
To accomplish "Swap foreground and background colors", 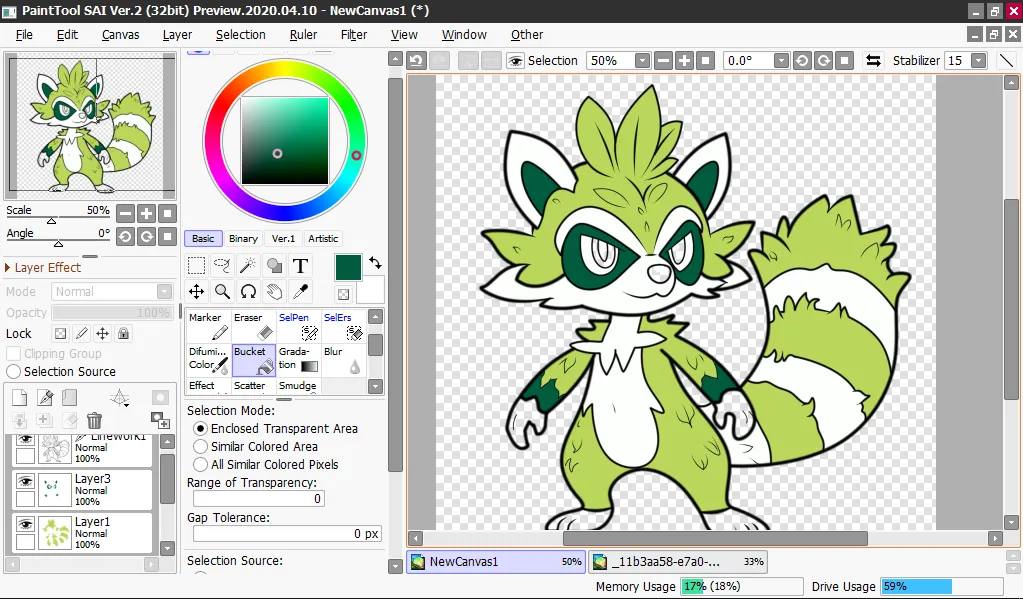I will pyautogui.click(x=375, y=263).
